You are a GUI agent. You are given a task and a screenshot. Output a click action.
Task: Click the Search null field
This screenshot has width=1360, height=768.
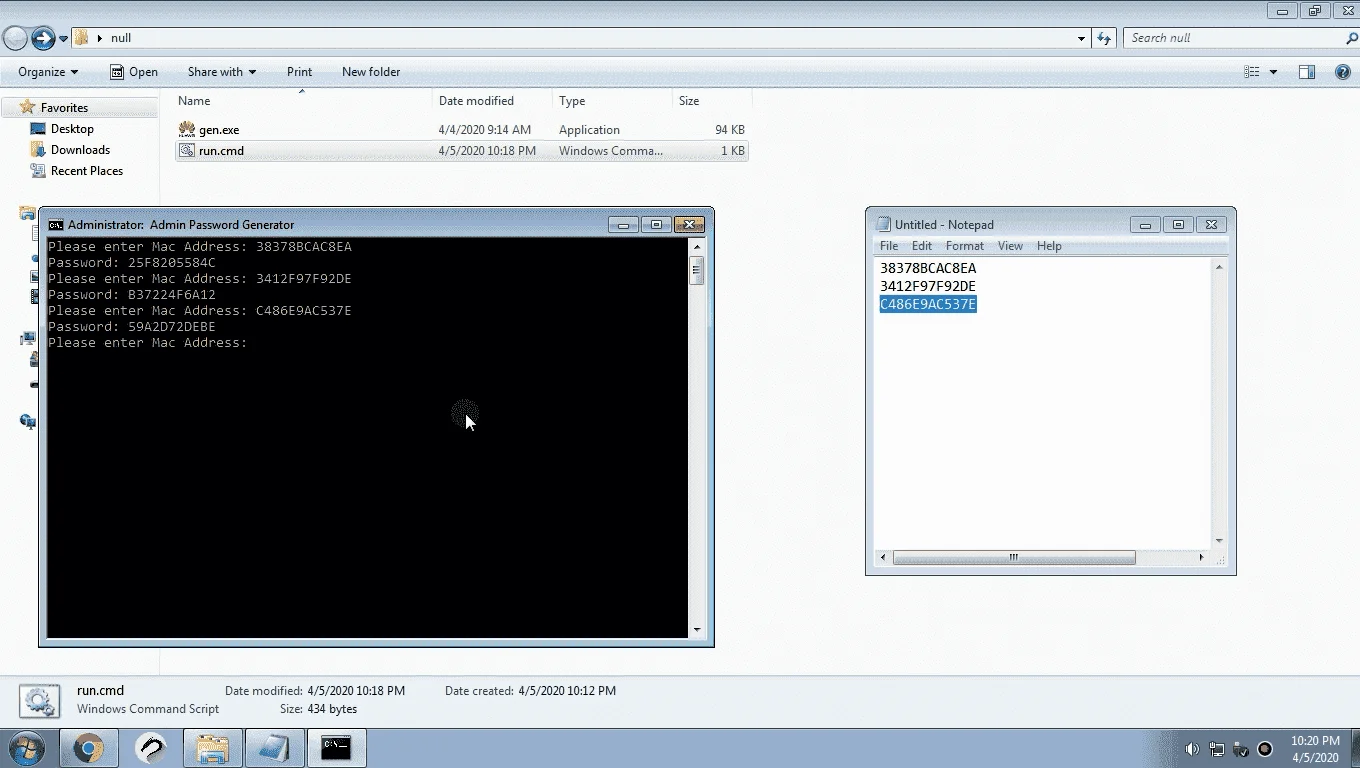(1235, 38)
